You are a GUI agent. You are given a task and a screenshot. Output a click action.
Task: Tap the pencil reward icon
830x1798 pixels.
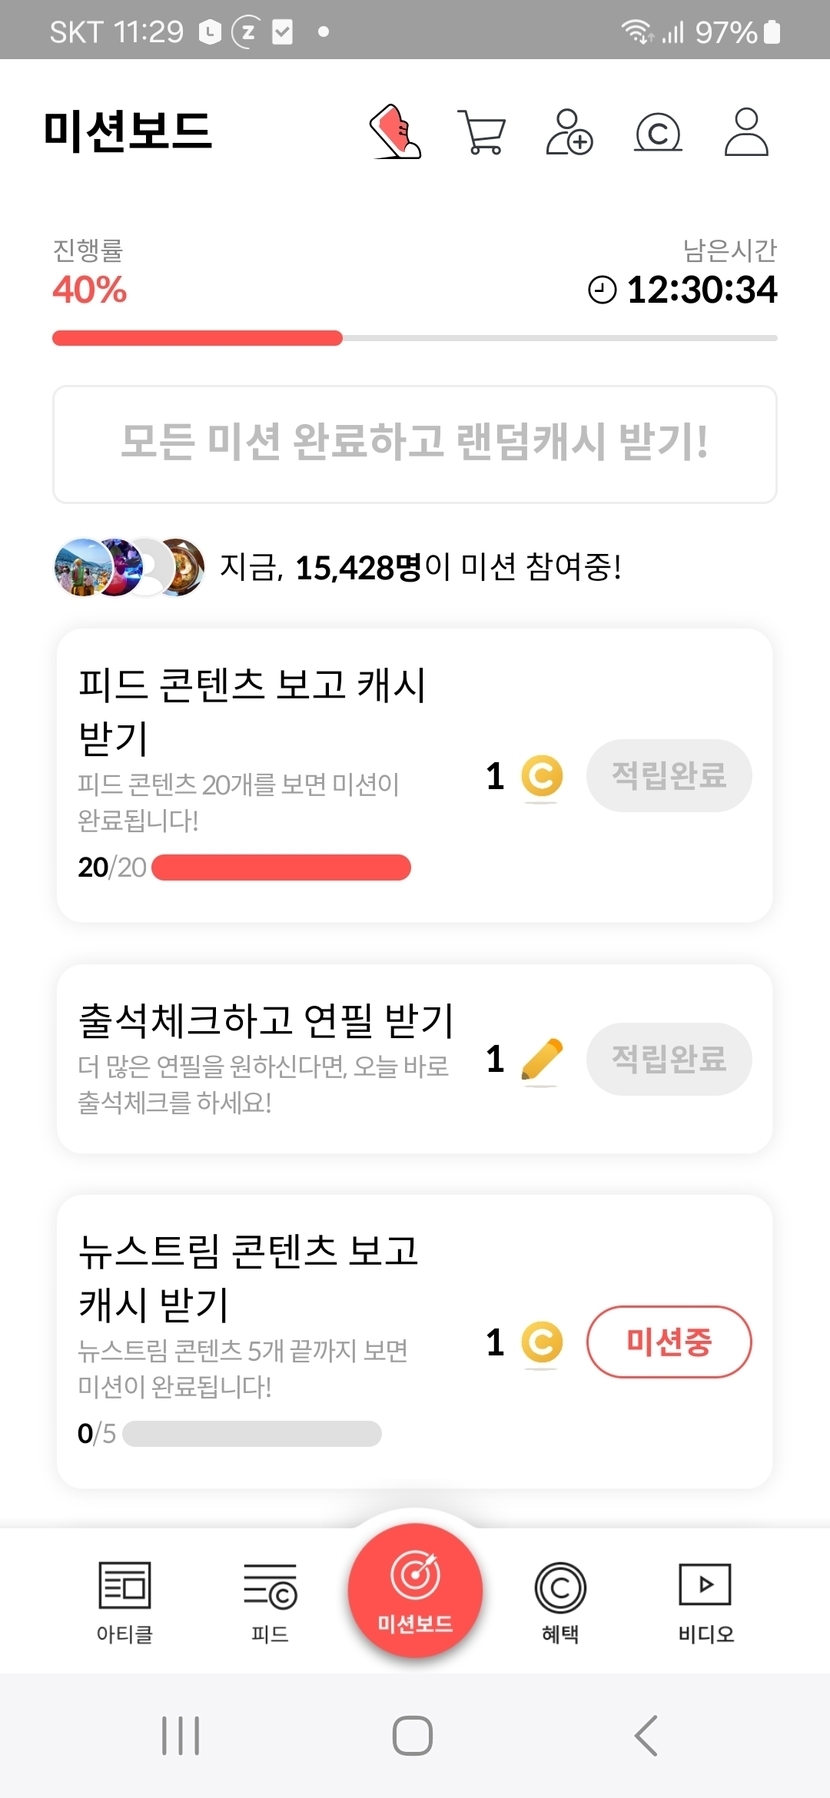(542, 1060)
